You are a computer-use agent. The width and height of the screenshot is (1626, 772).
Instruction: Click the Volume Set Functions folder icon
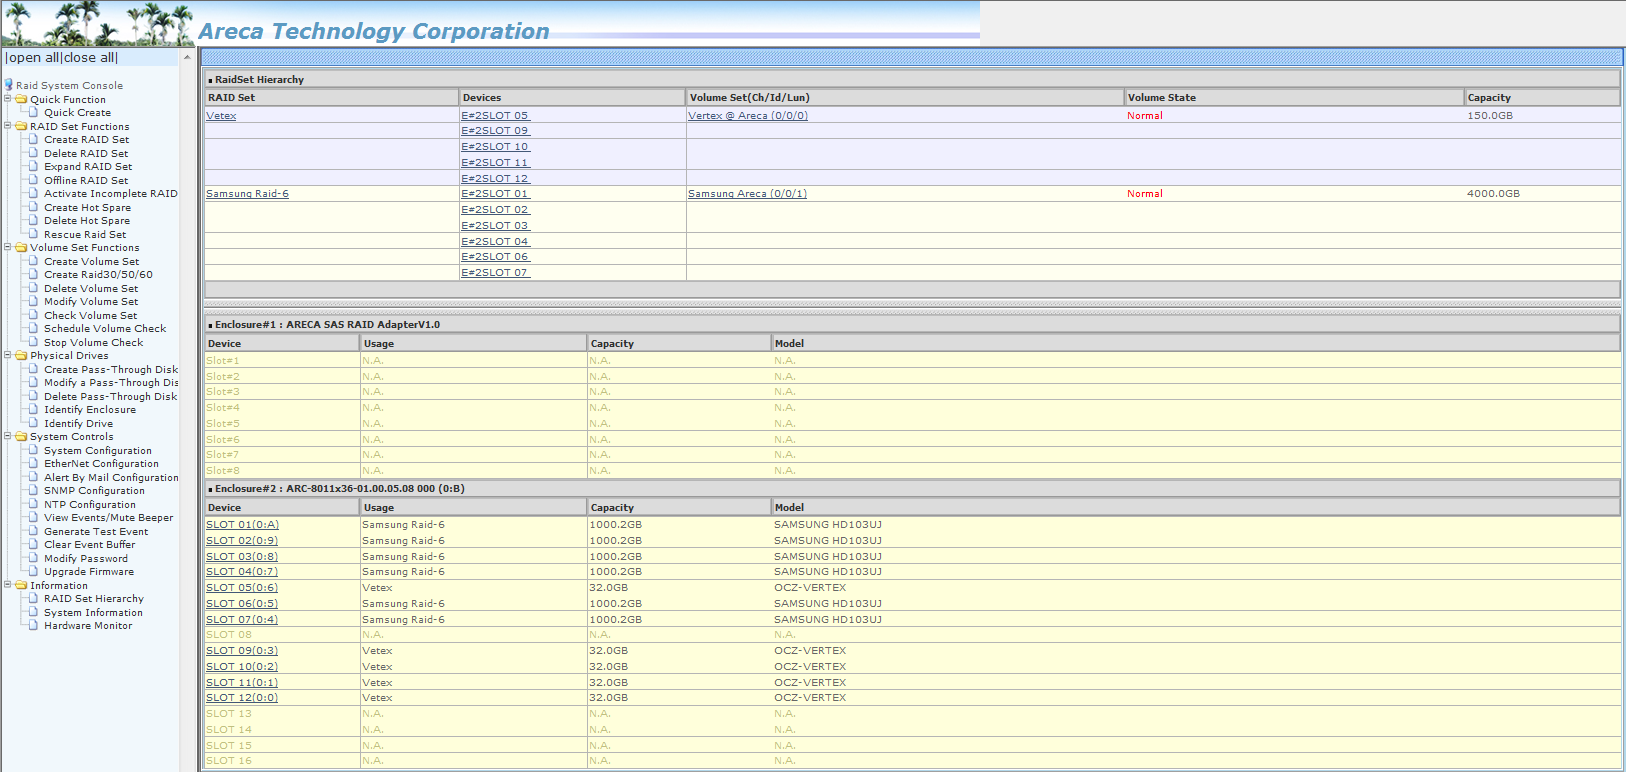pyautogui.click(x=21, y=247)
